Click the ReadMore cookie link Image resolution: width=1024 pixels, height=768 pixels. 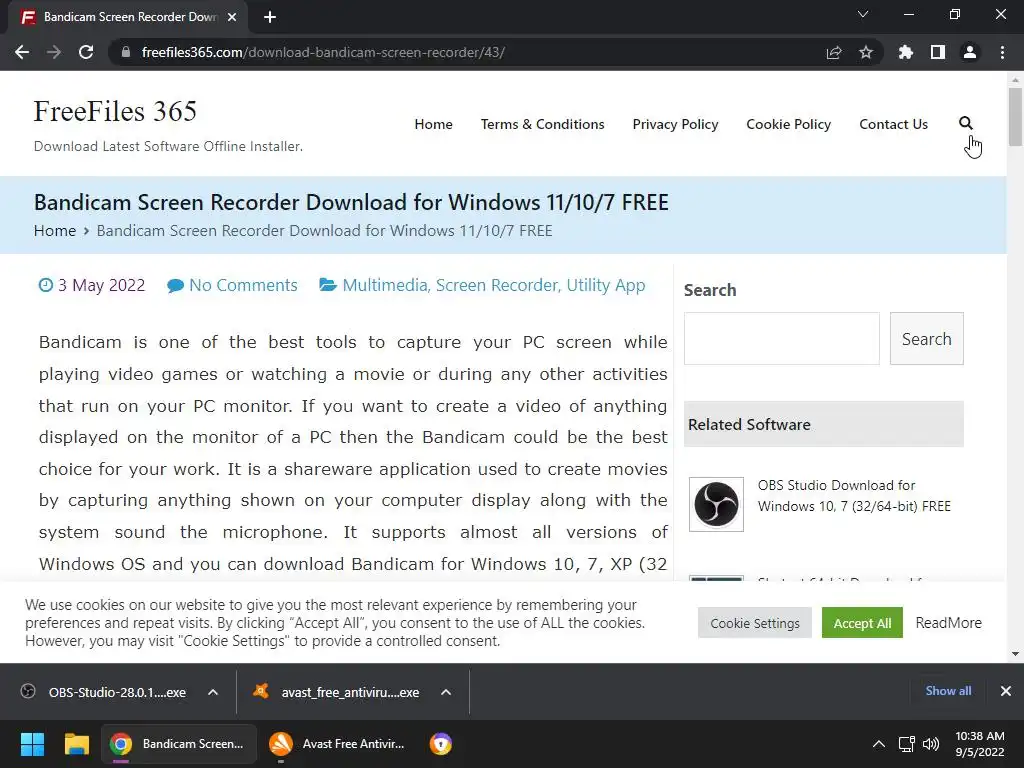coord(948,623)
